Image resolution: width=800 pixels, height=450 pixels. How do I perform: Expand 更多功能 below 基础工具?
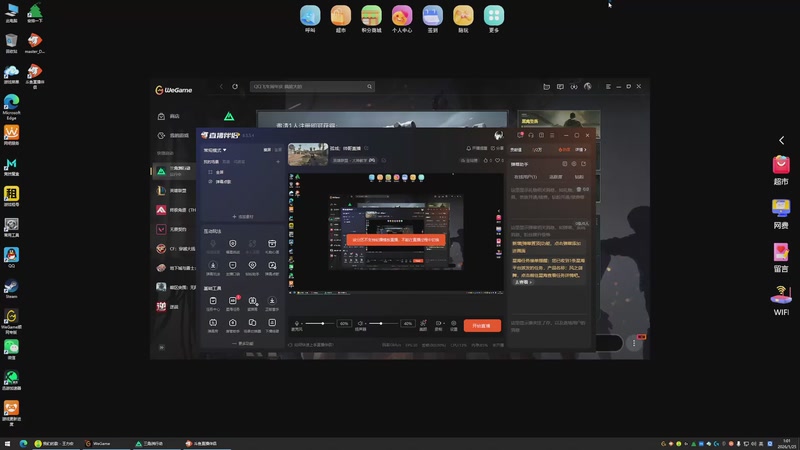coord(243,343)
